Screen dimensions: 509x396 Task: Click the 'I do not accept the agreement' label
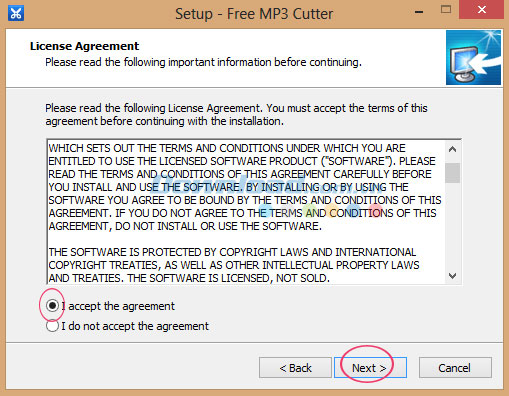point(135,326)
